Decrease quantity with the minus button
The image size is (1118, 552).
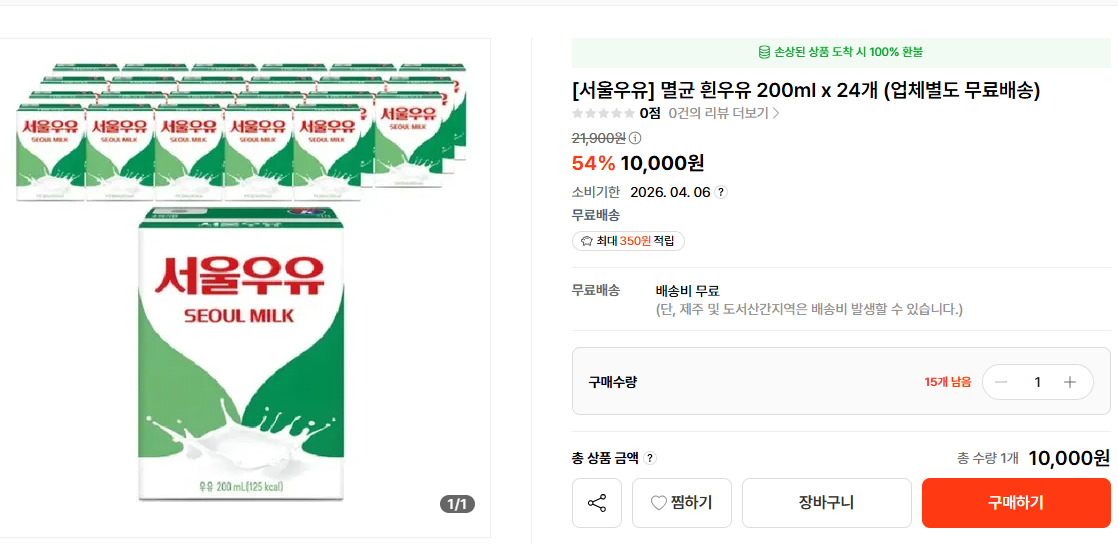[1001, 382]
